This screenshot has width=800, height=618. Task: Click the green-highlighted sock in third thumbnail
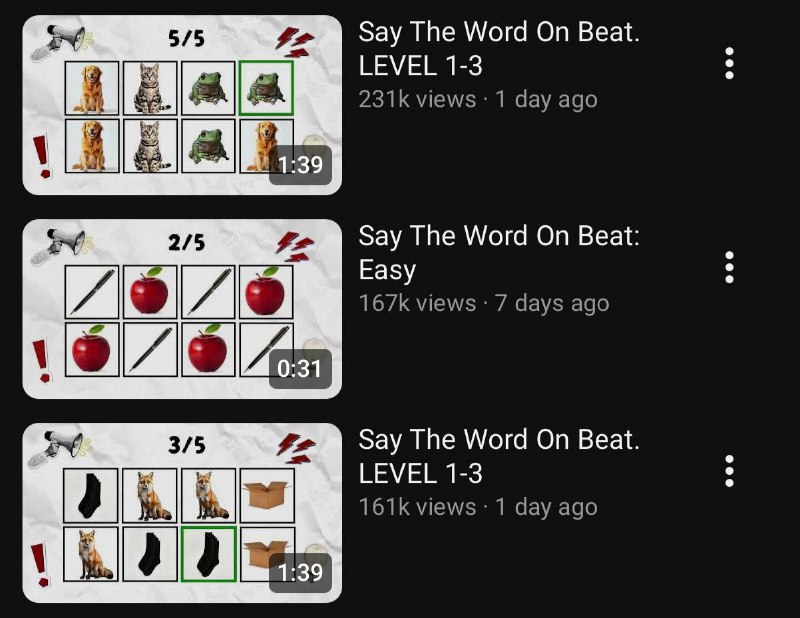tap(208, 554)
